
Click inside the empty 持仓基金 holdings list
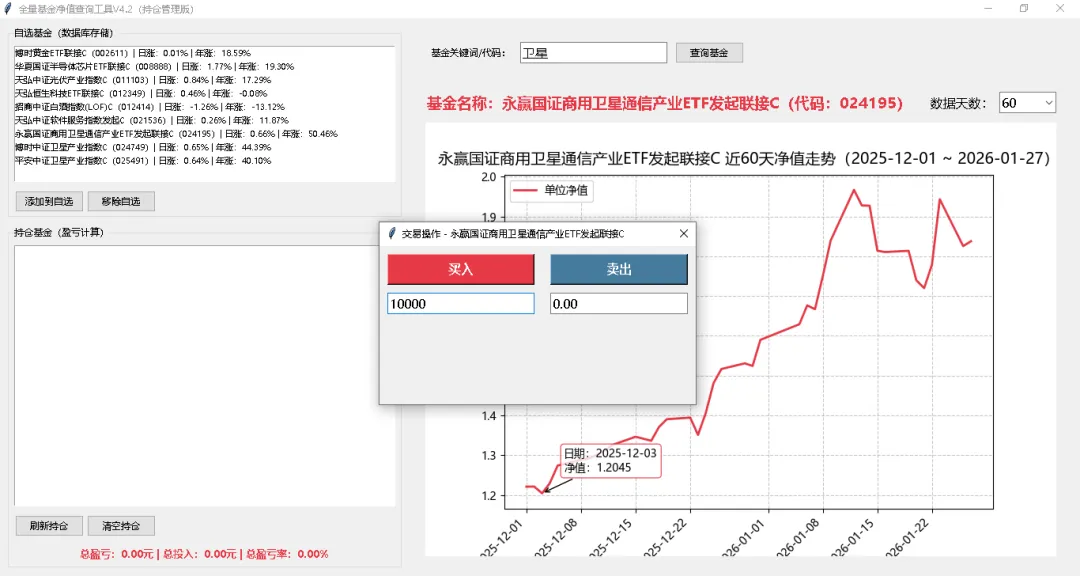click(204, 376)
